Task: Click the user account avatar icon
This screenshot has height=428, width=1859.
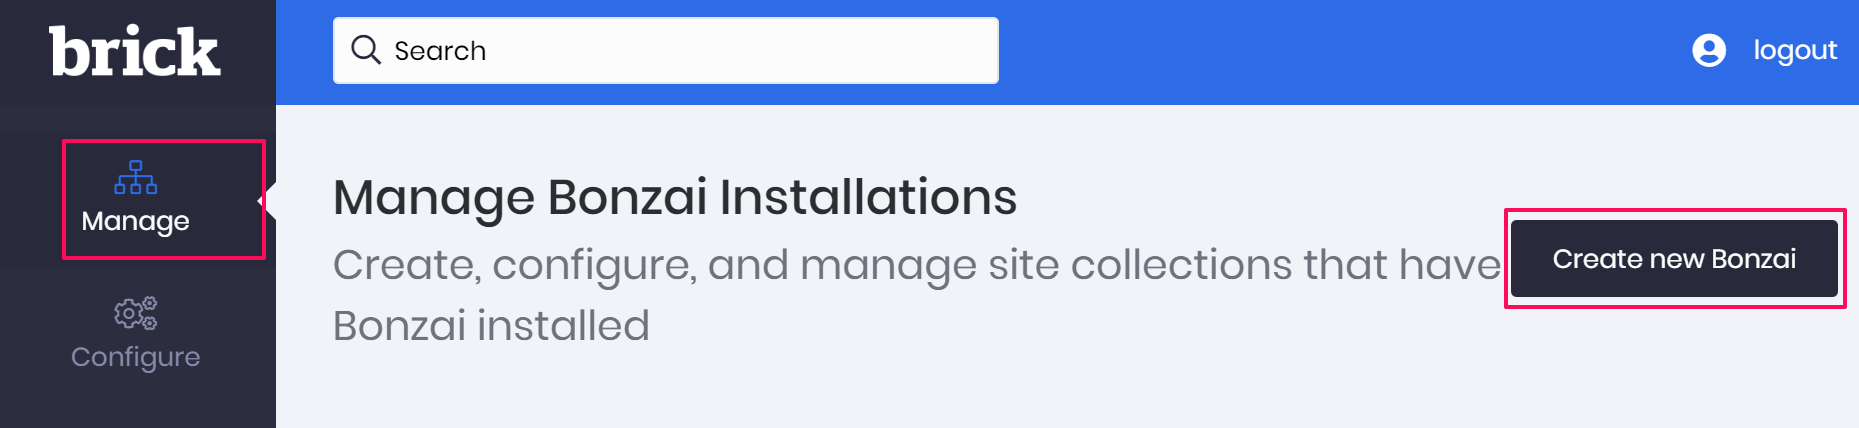Action: (1709, 50)
